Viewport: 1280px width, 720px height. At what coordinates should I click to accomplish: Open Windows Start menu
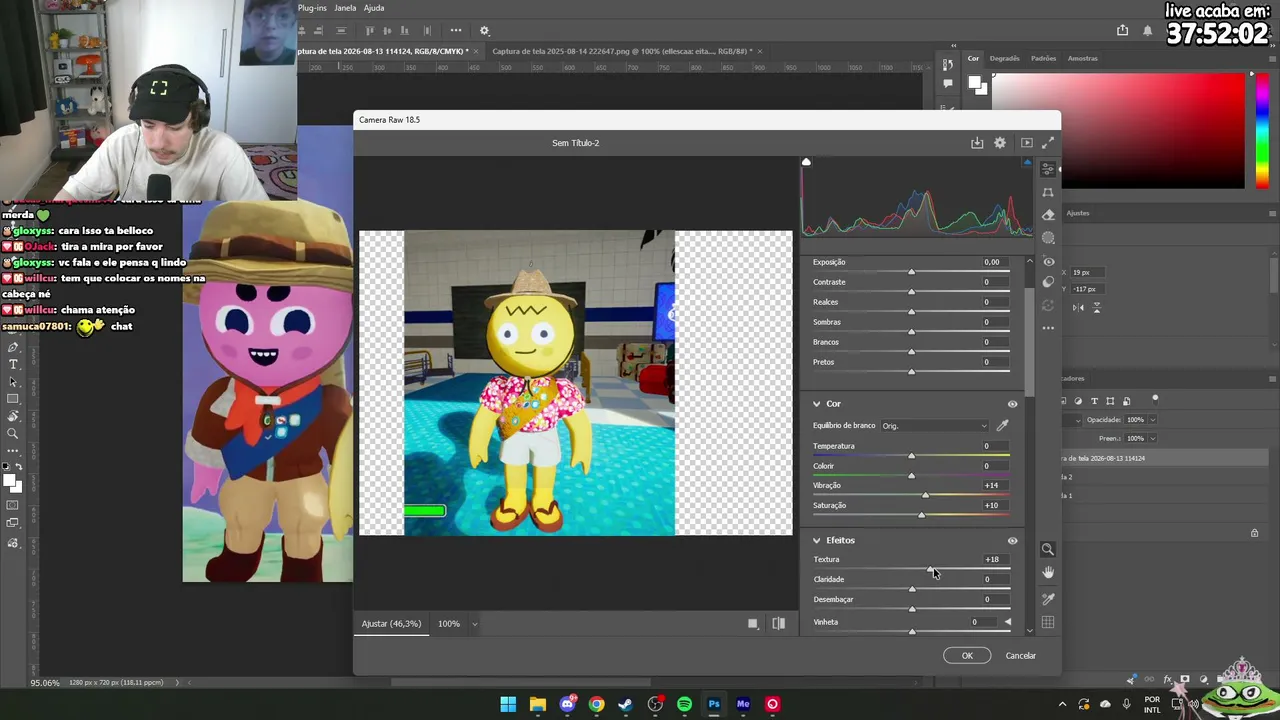tap(508, 704)
